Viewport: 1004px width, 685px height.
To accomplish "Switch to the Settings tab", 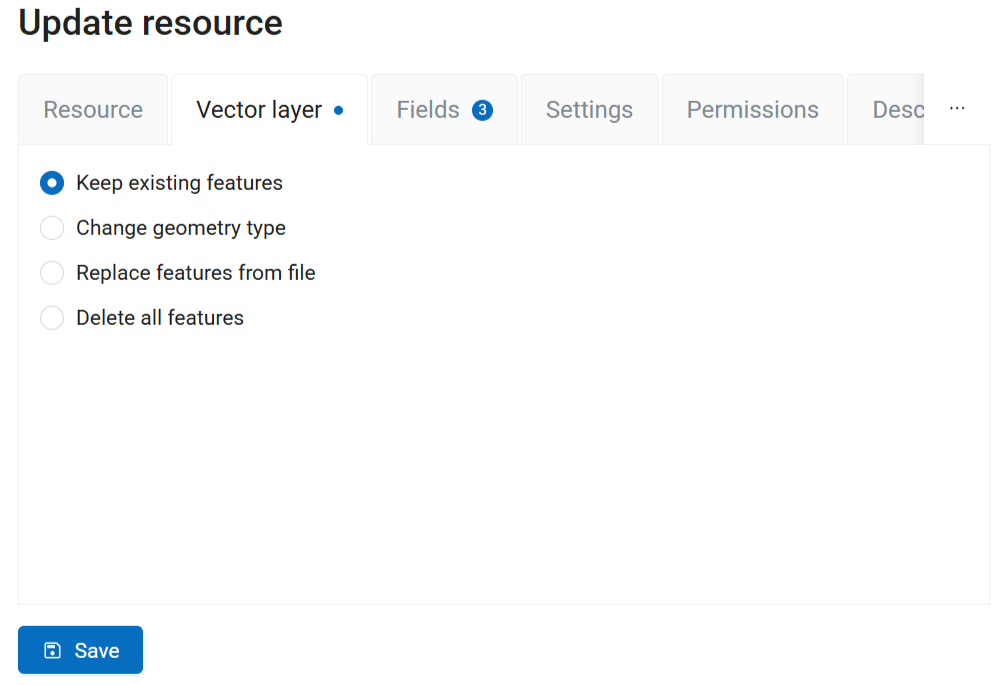I will pos(590,109).
